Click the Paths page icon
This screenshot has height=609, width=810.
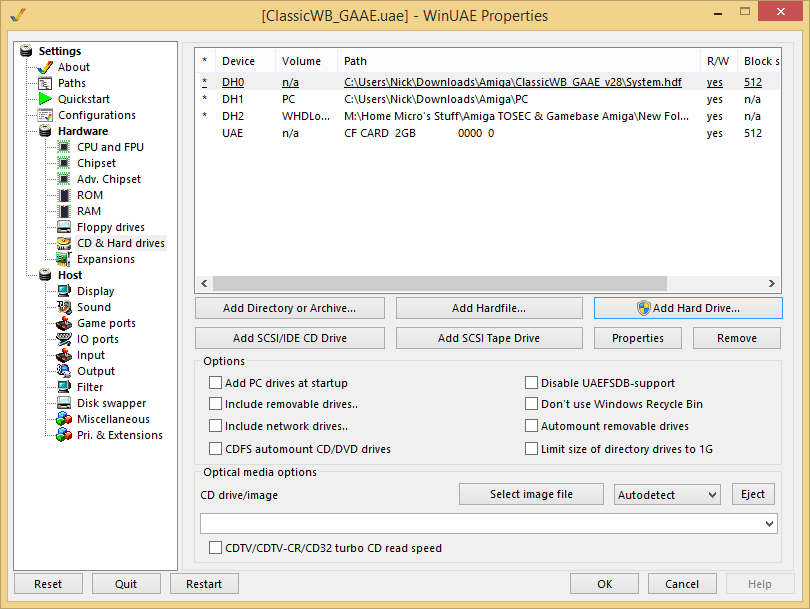tap(45, 83)
